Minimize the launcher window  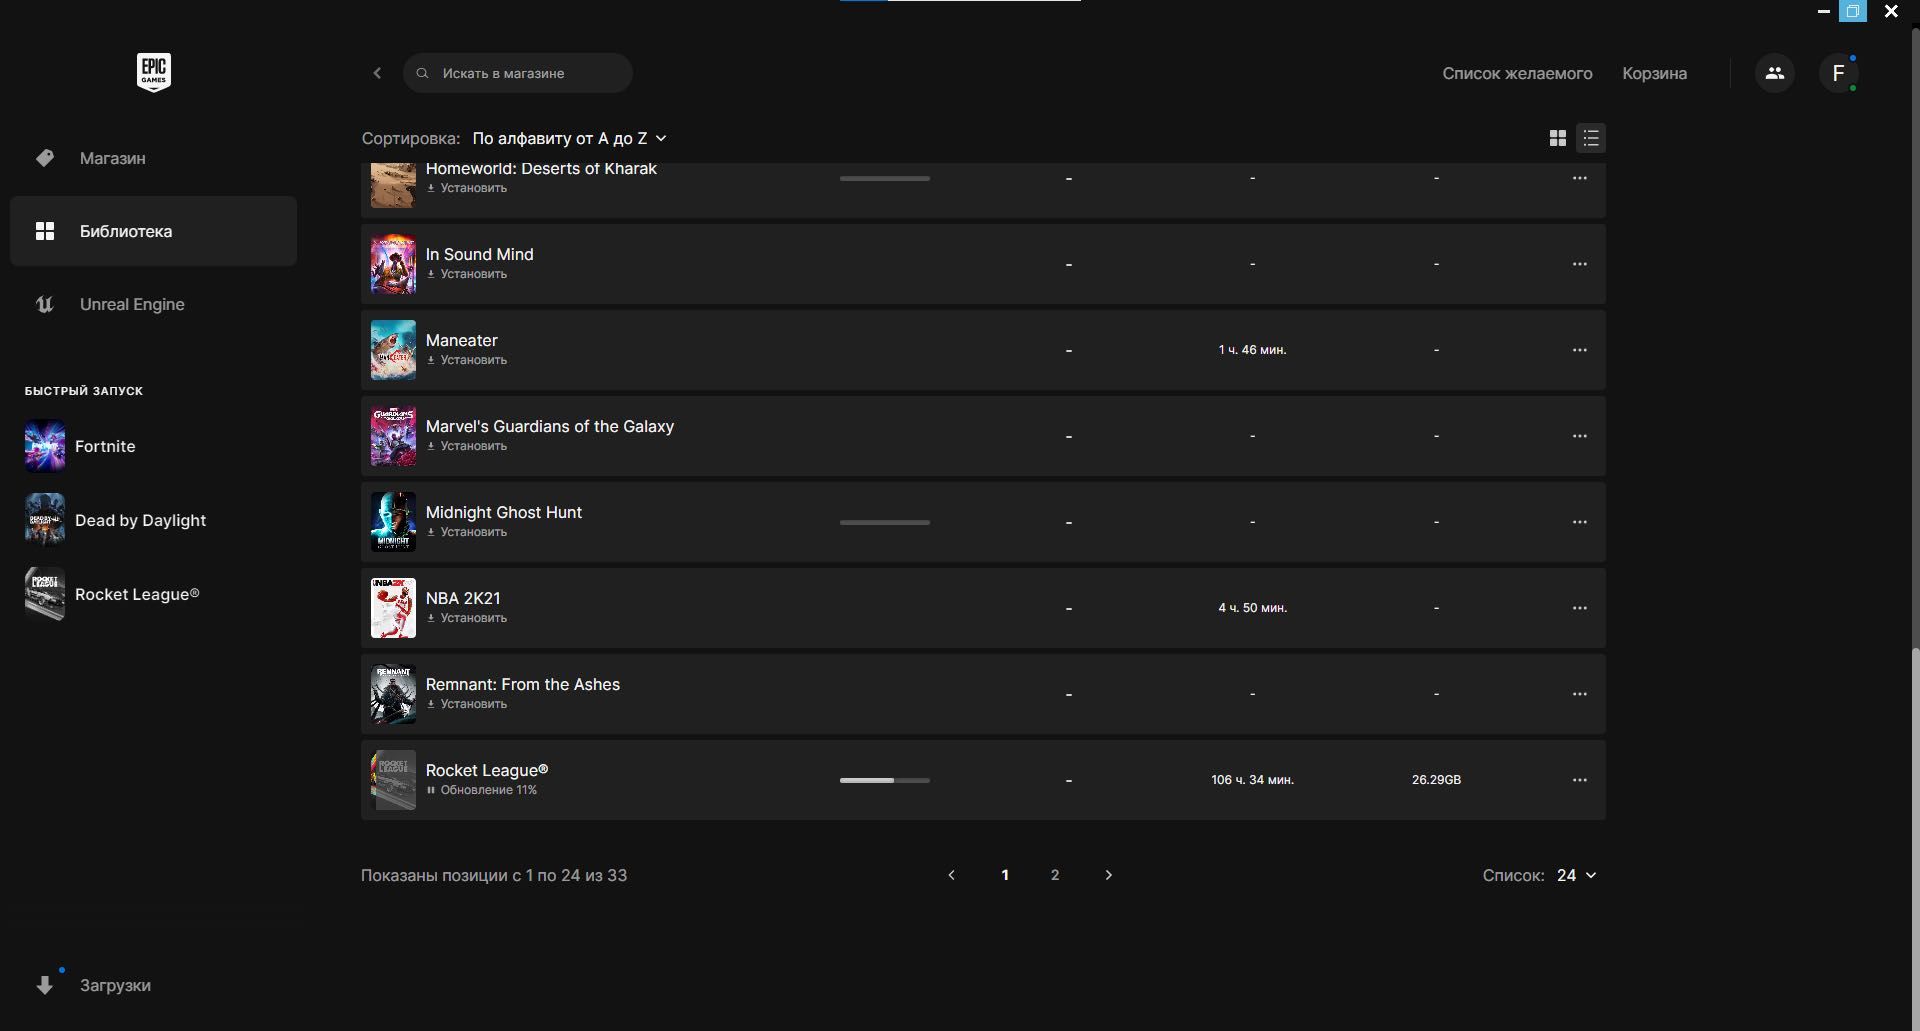(1823, 11)
